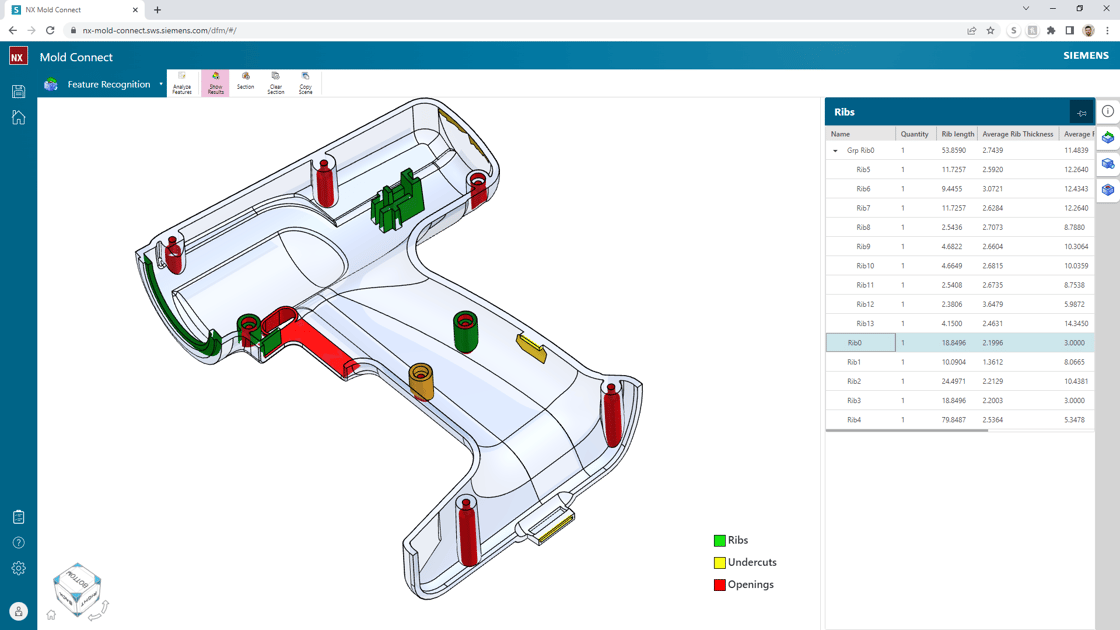Toggle the Show Results button
Screen dimensions: 1120x630
215,82
